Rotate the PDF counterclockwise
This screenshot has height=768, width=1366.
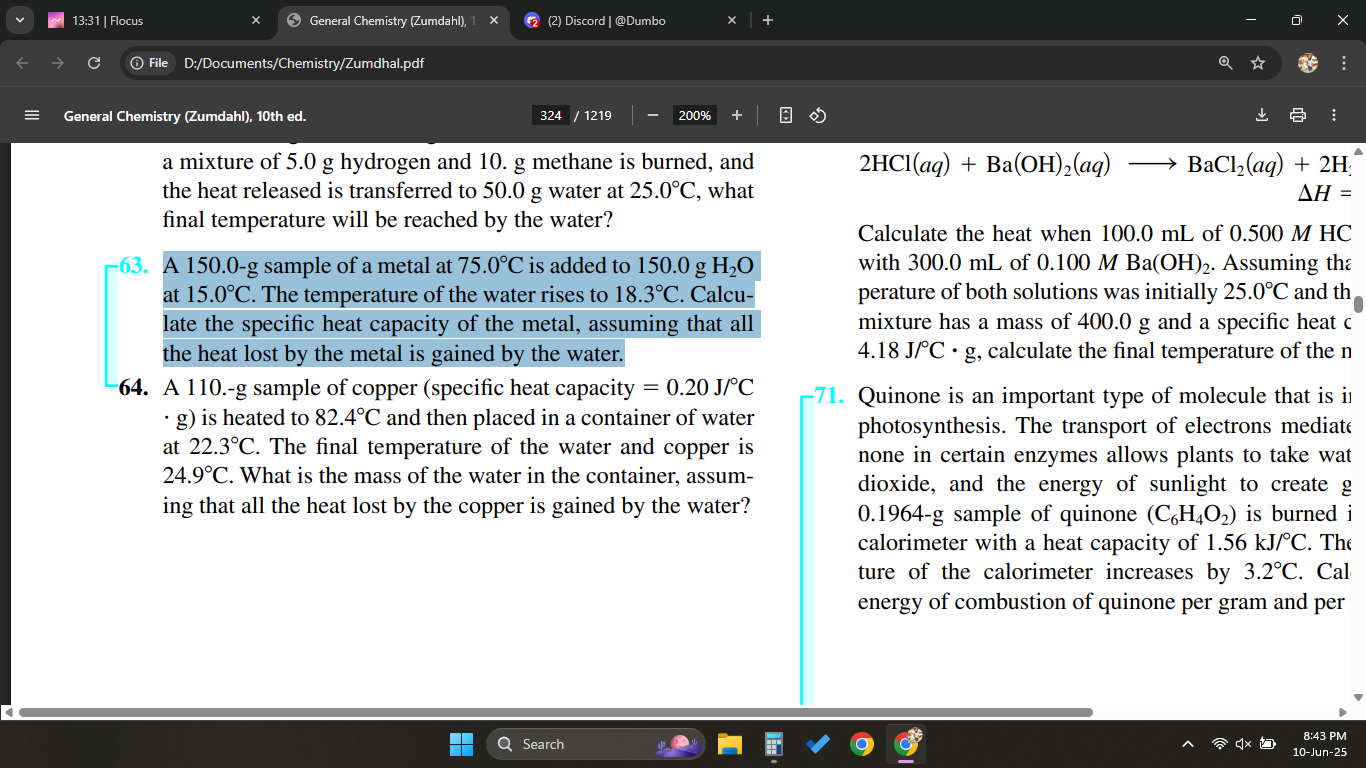(817, 115)
